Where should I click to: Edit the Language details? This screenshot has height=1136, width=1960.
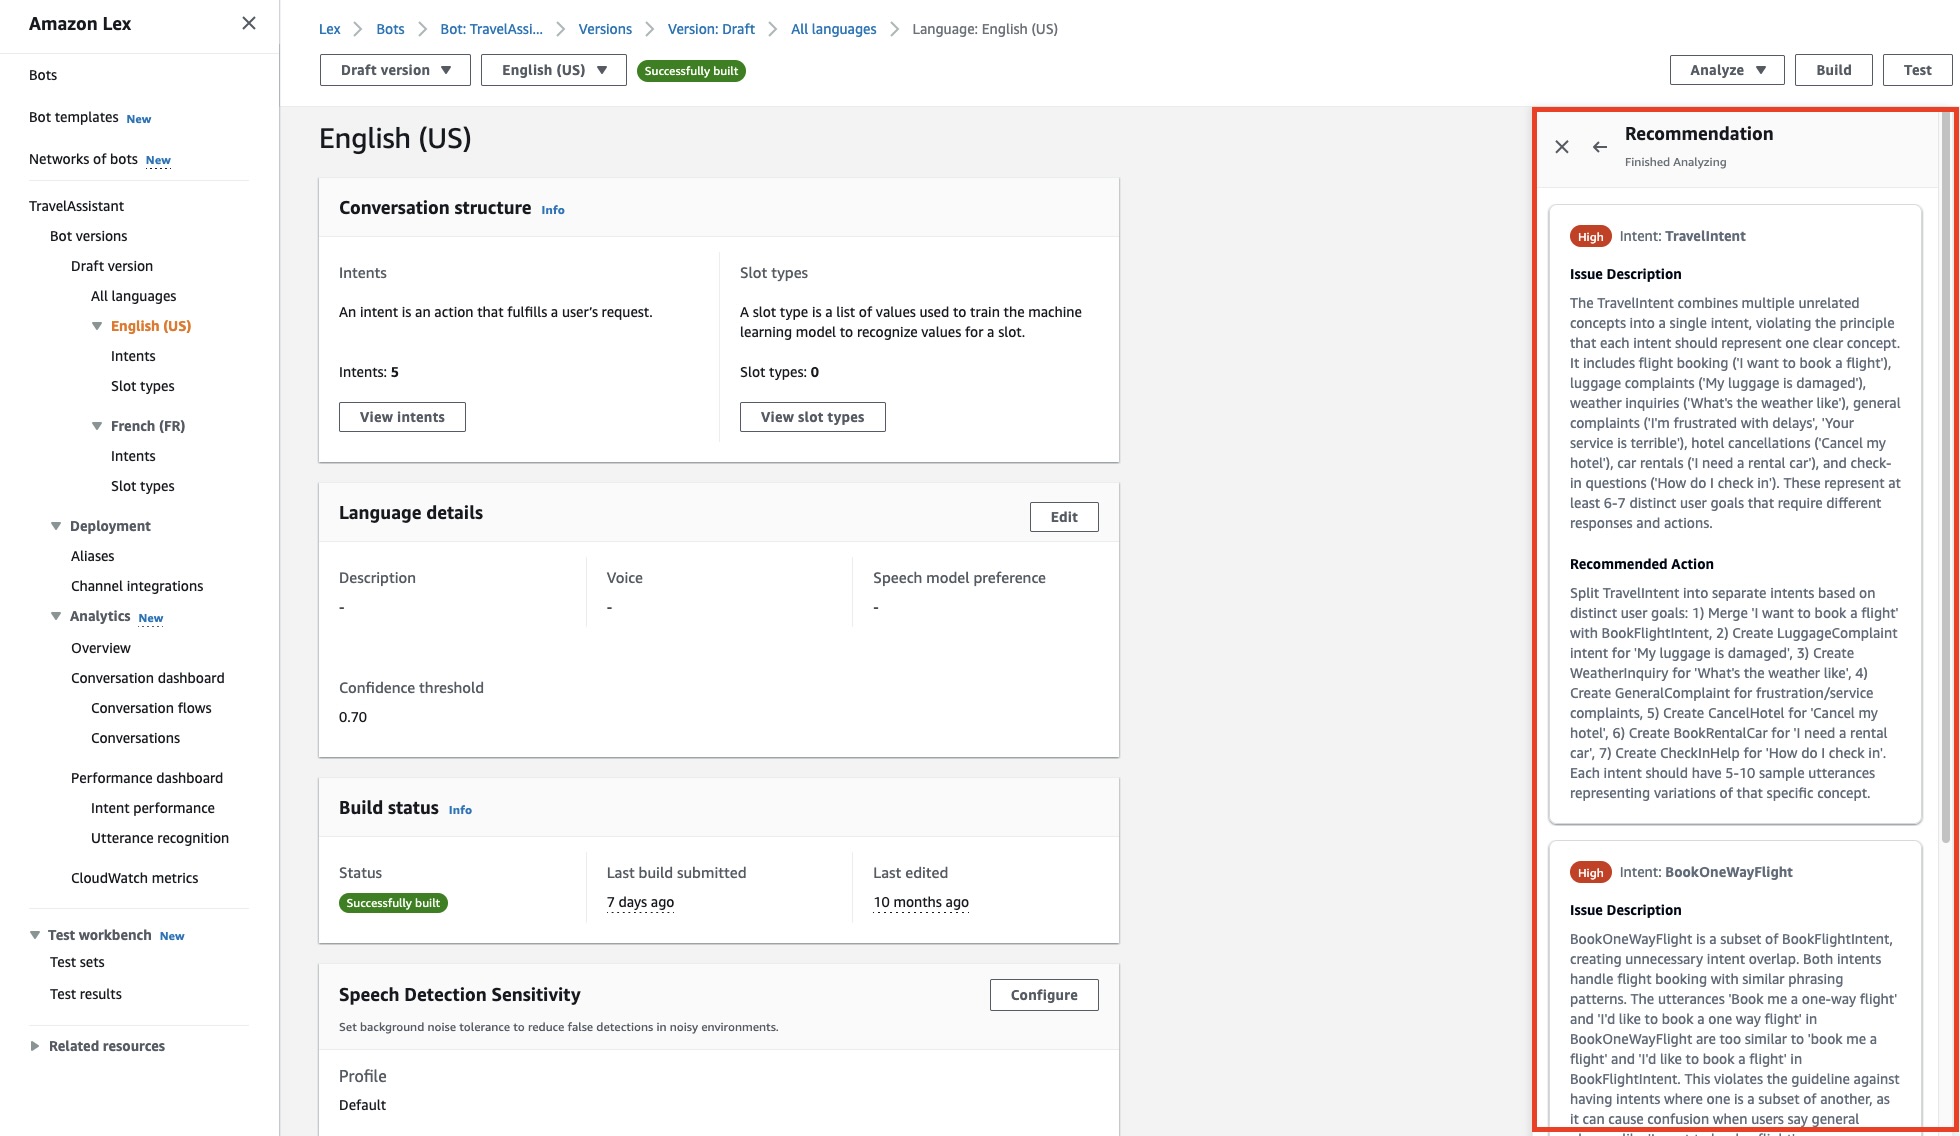click(x=1063, y=517)
